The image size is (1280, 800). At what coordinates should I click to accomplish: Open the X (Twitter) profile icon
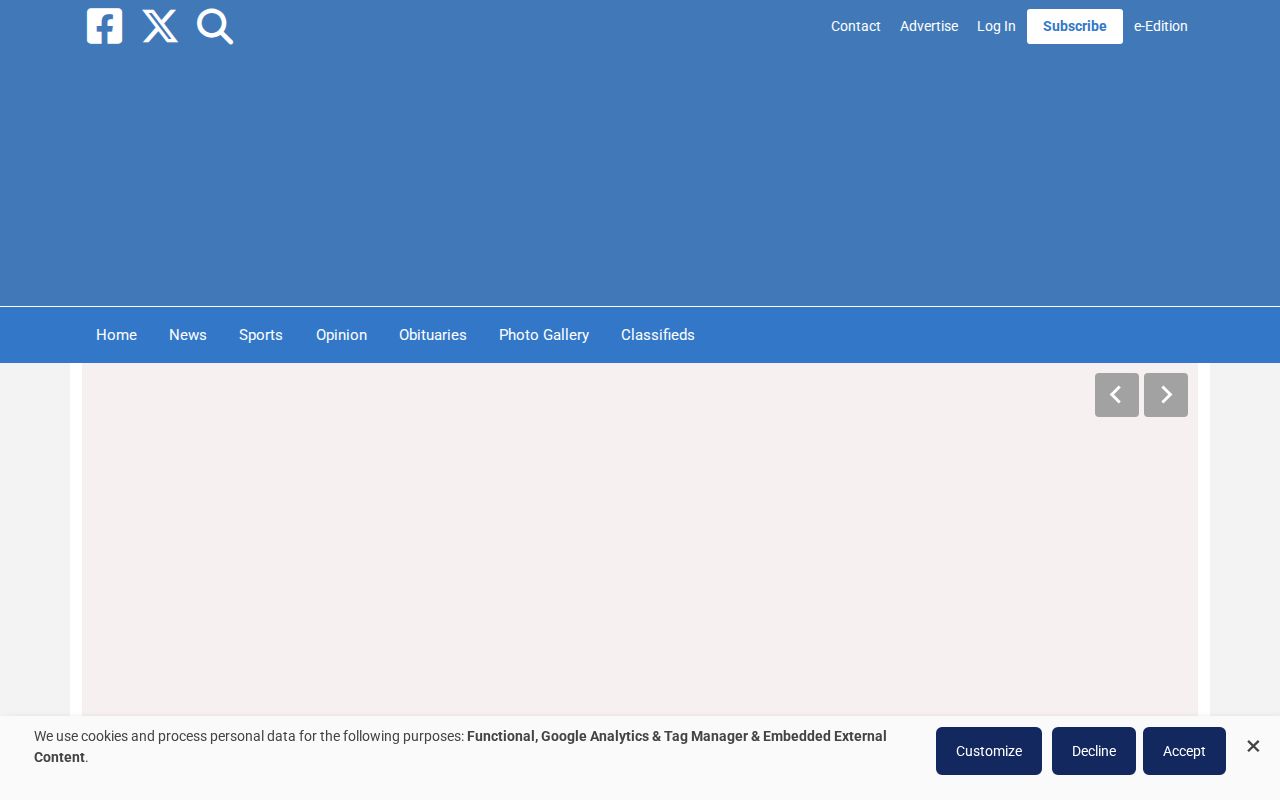tap(160, 26)
